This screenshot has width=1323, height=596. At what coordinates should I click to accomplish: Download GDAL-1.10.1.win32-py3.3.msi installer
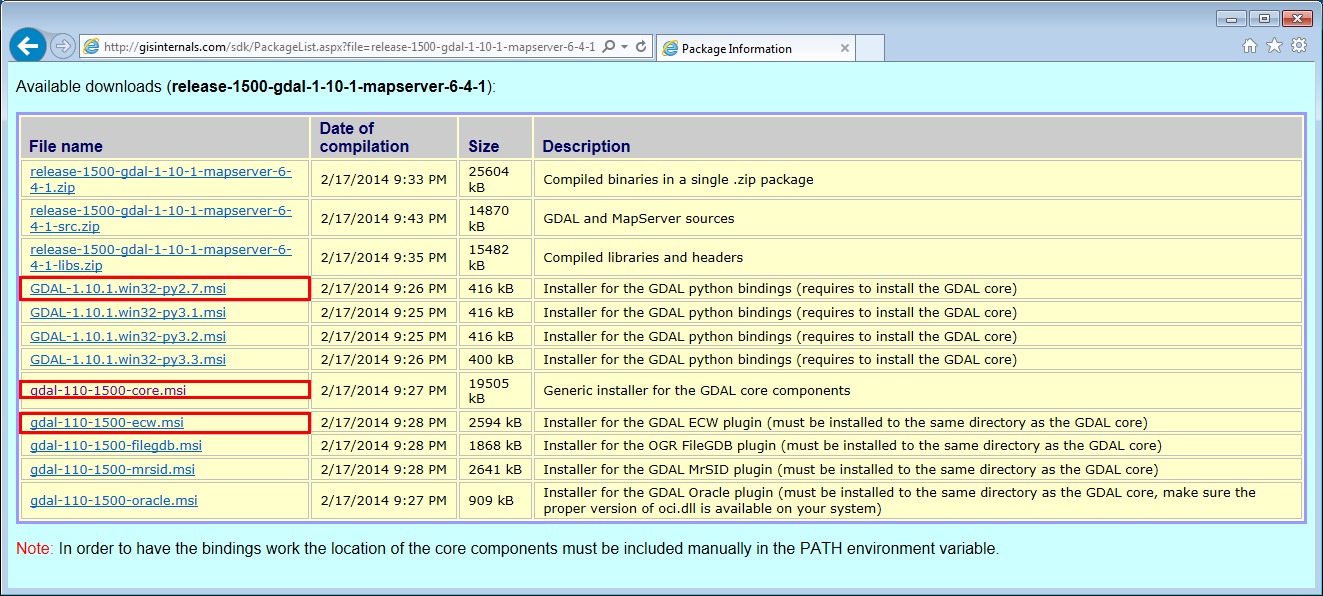point(128,359)
